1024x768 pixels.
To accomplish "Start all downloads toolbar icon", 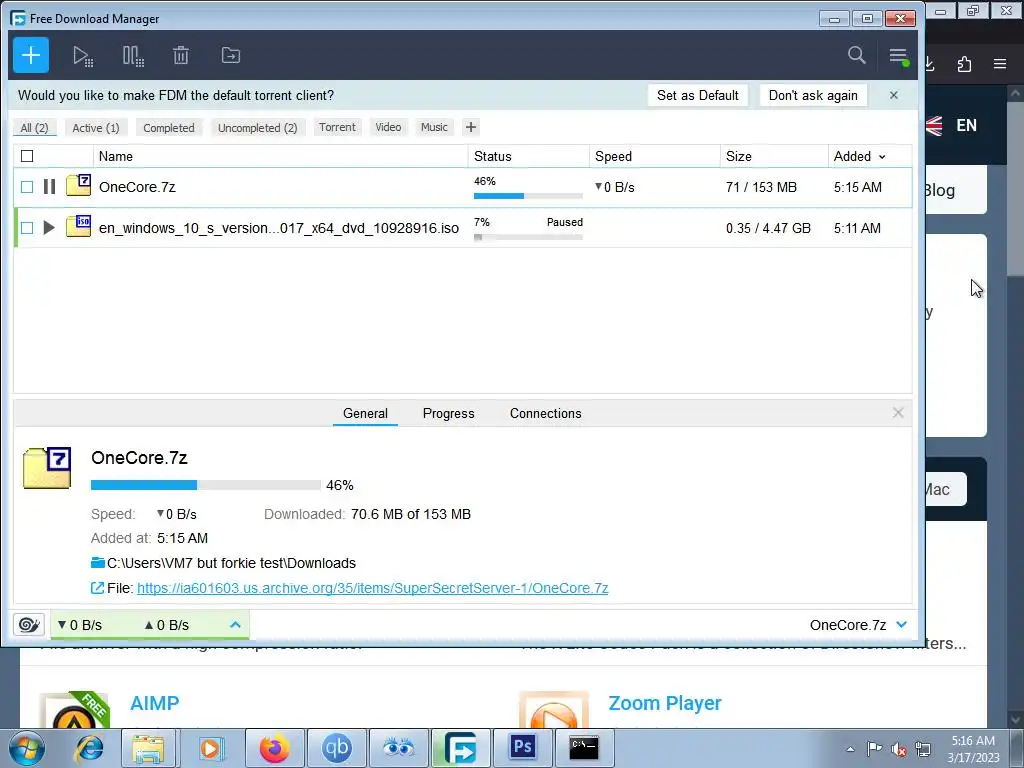I will (x=83, y=56).
